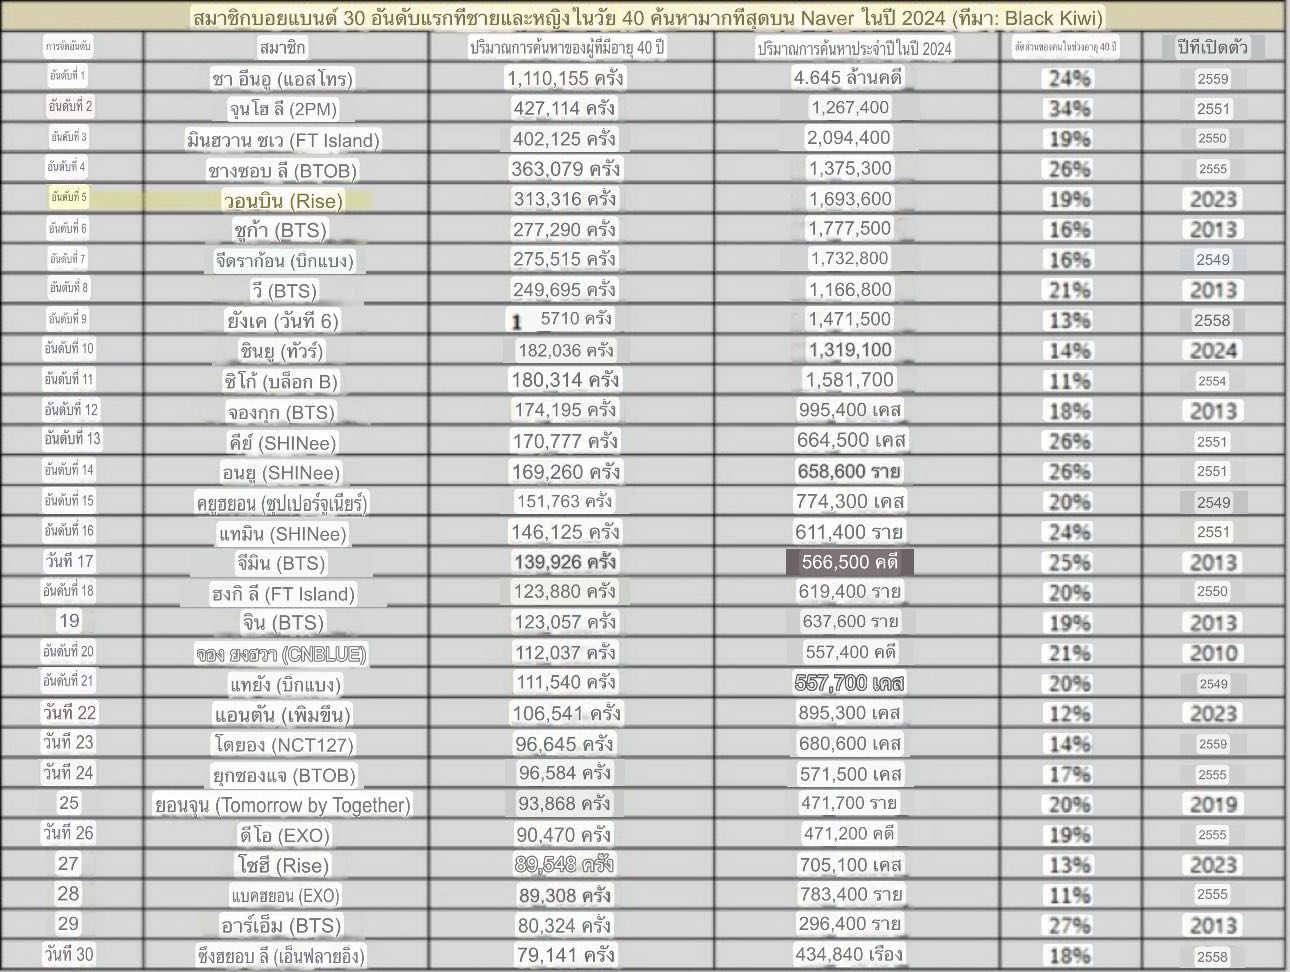Click the '12%' cell in แอนตัน's row
Viewport: 1290px width, 972px height.
[x=1069, y=714]
